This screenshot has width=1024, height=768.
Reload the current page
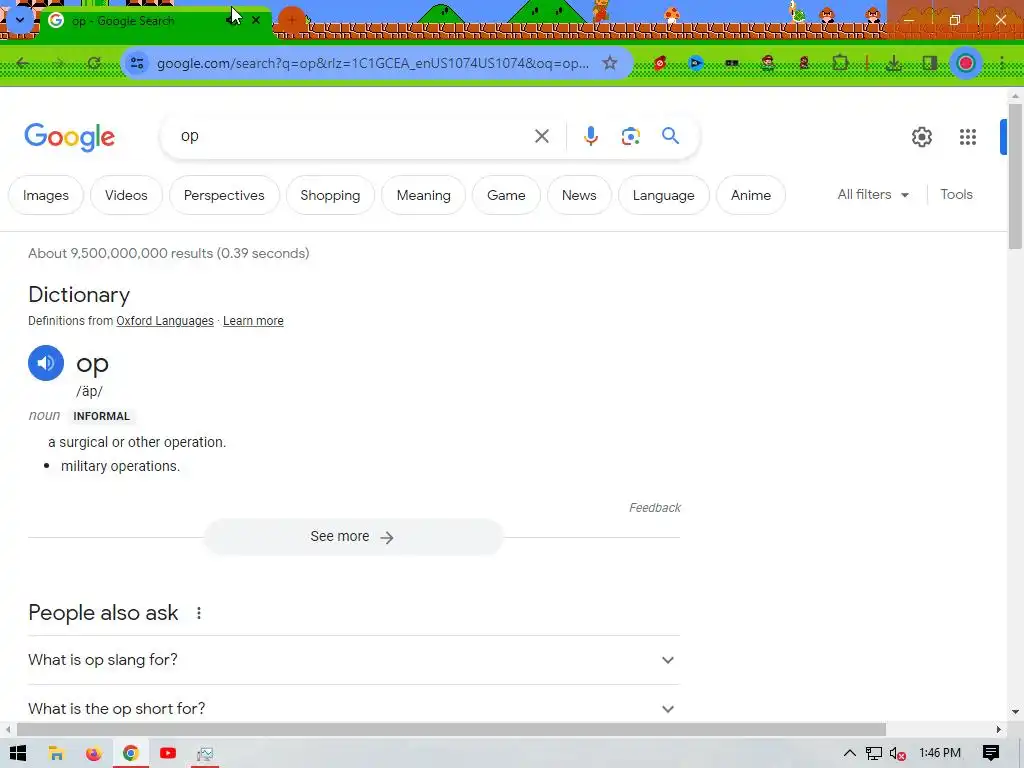pyautogui.click(x=94, y=63)
